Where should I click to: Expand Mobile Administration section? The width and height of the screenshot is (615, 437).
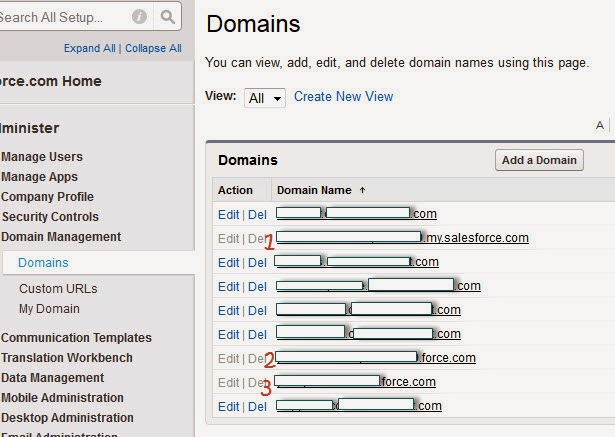click(62, 398)
